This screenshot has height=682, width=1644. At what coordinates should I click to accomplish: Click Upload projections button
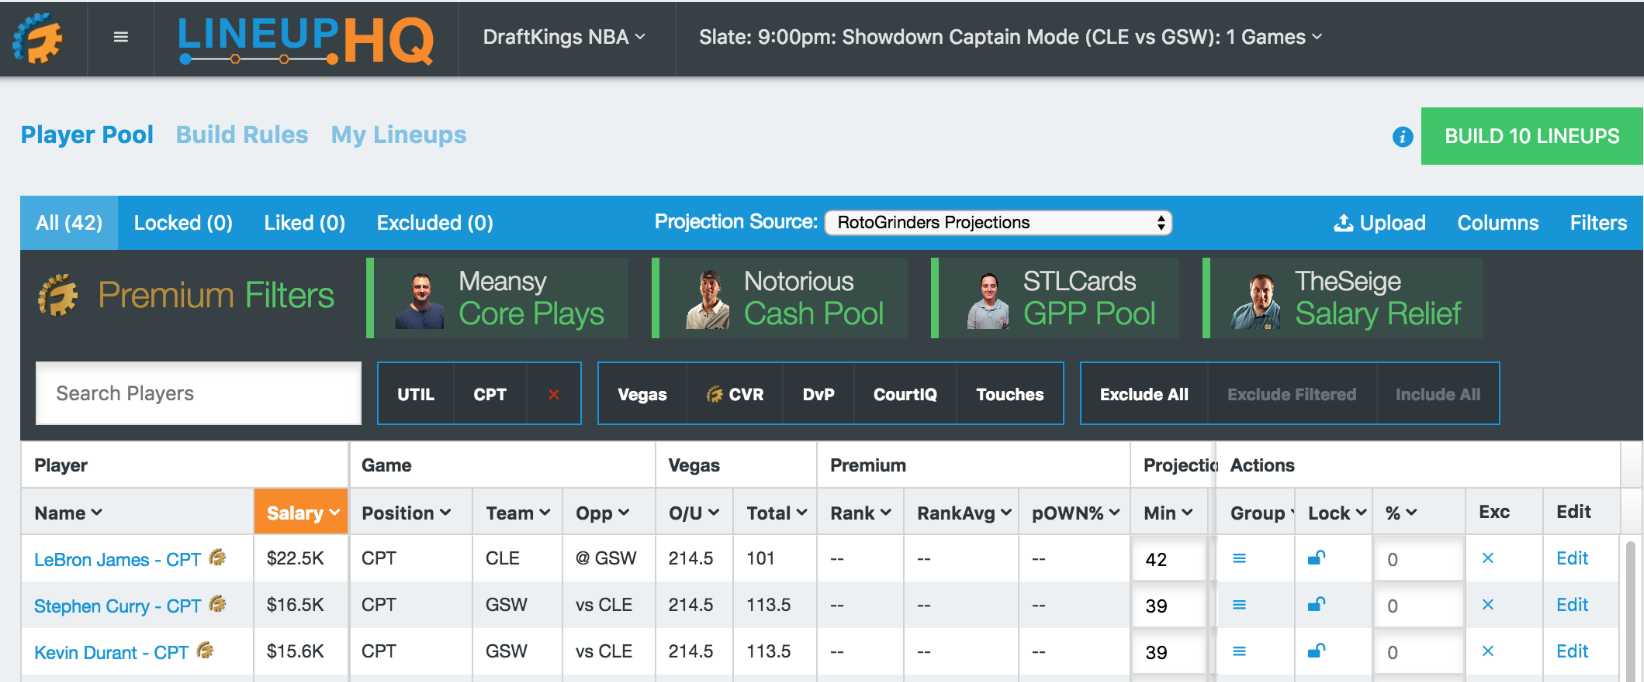[x=1380, y=223]
